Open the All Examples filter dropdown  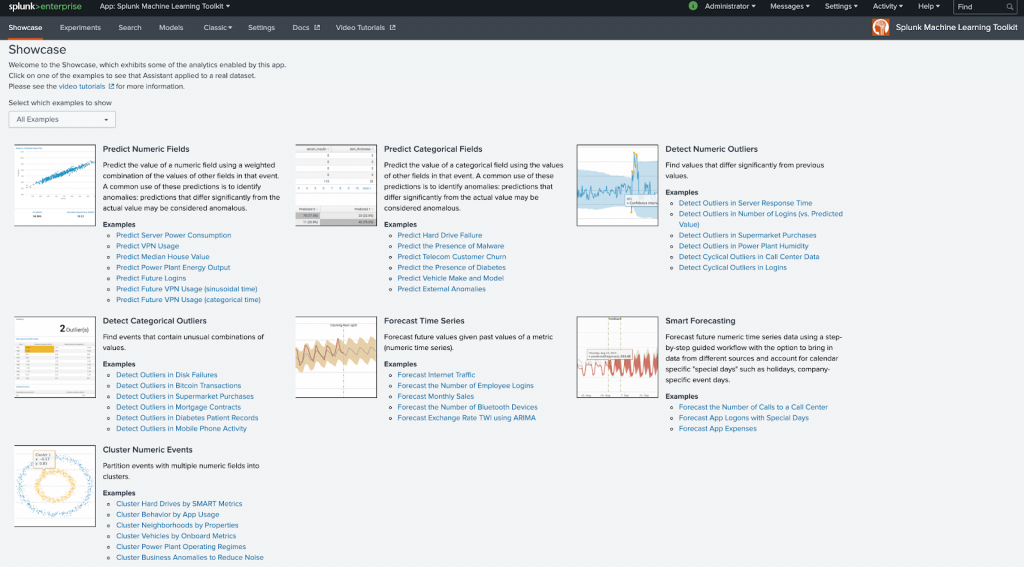coord(62,120)
